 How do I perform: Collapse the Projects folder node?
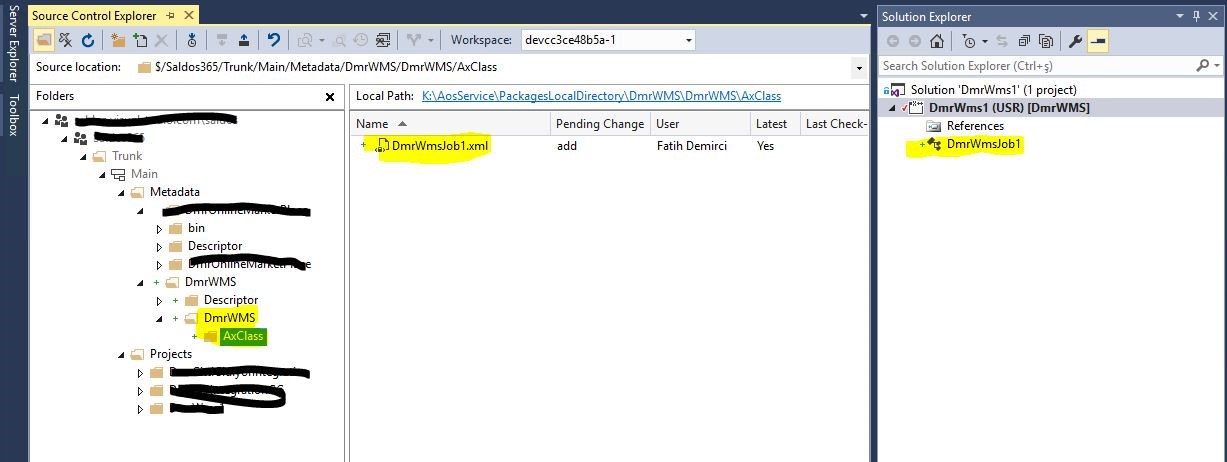tap(122, 354)
